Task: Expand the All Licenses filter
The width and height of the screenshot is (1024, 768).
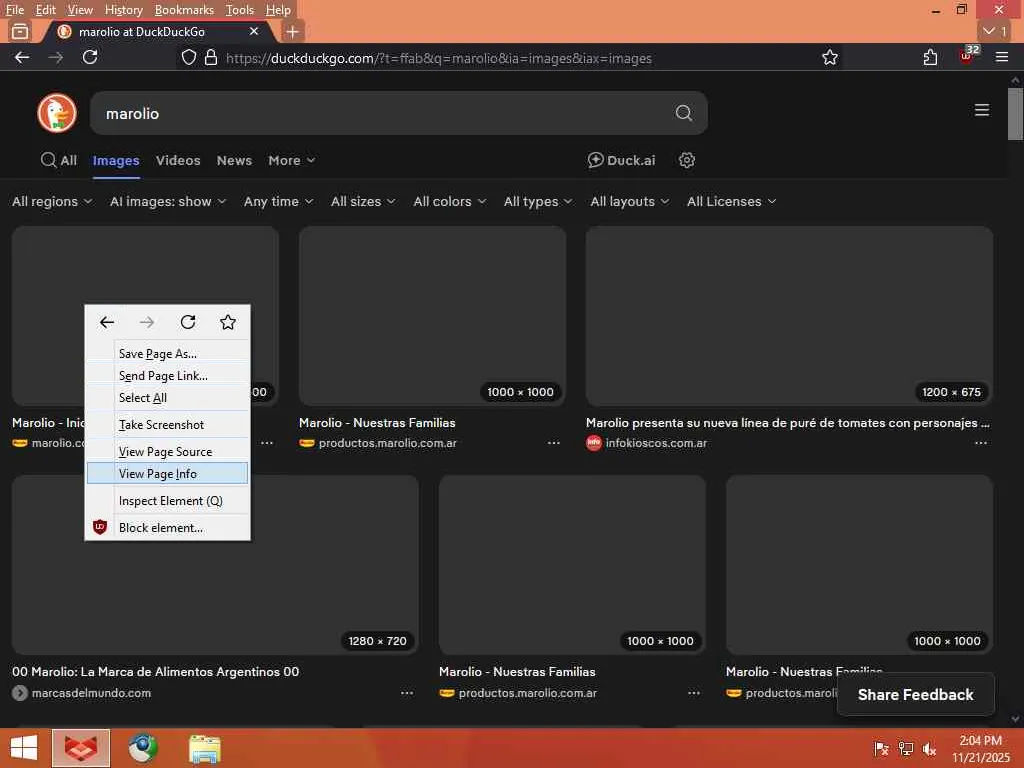Action: (x=731, y=201)
